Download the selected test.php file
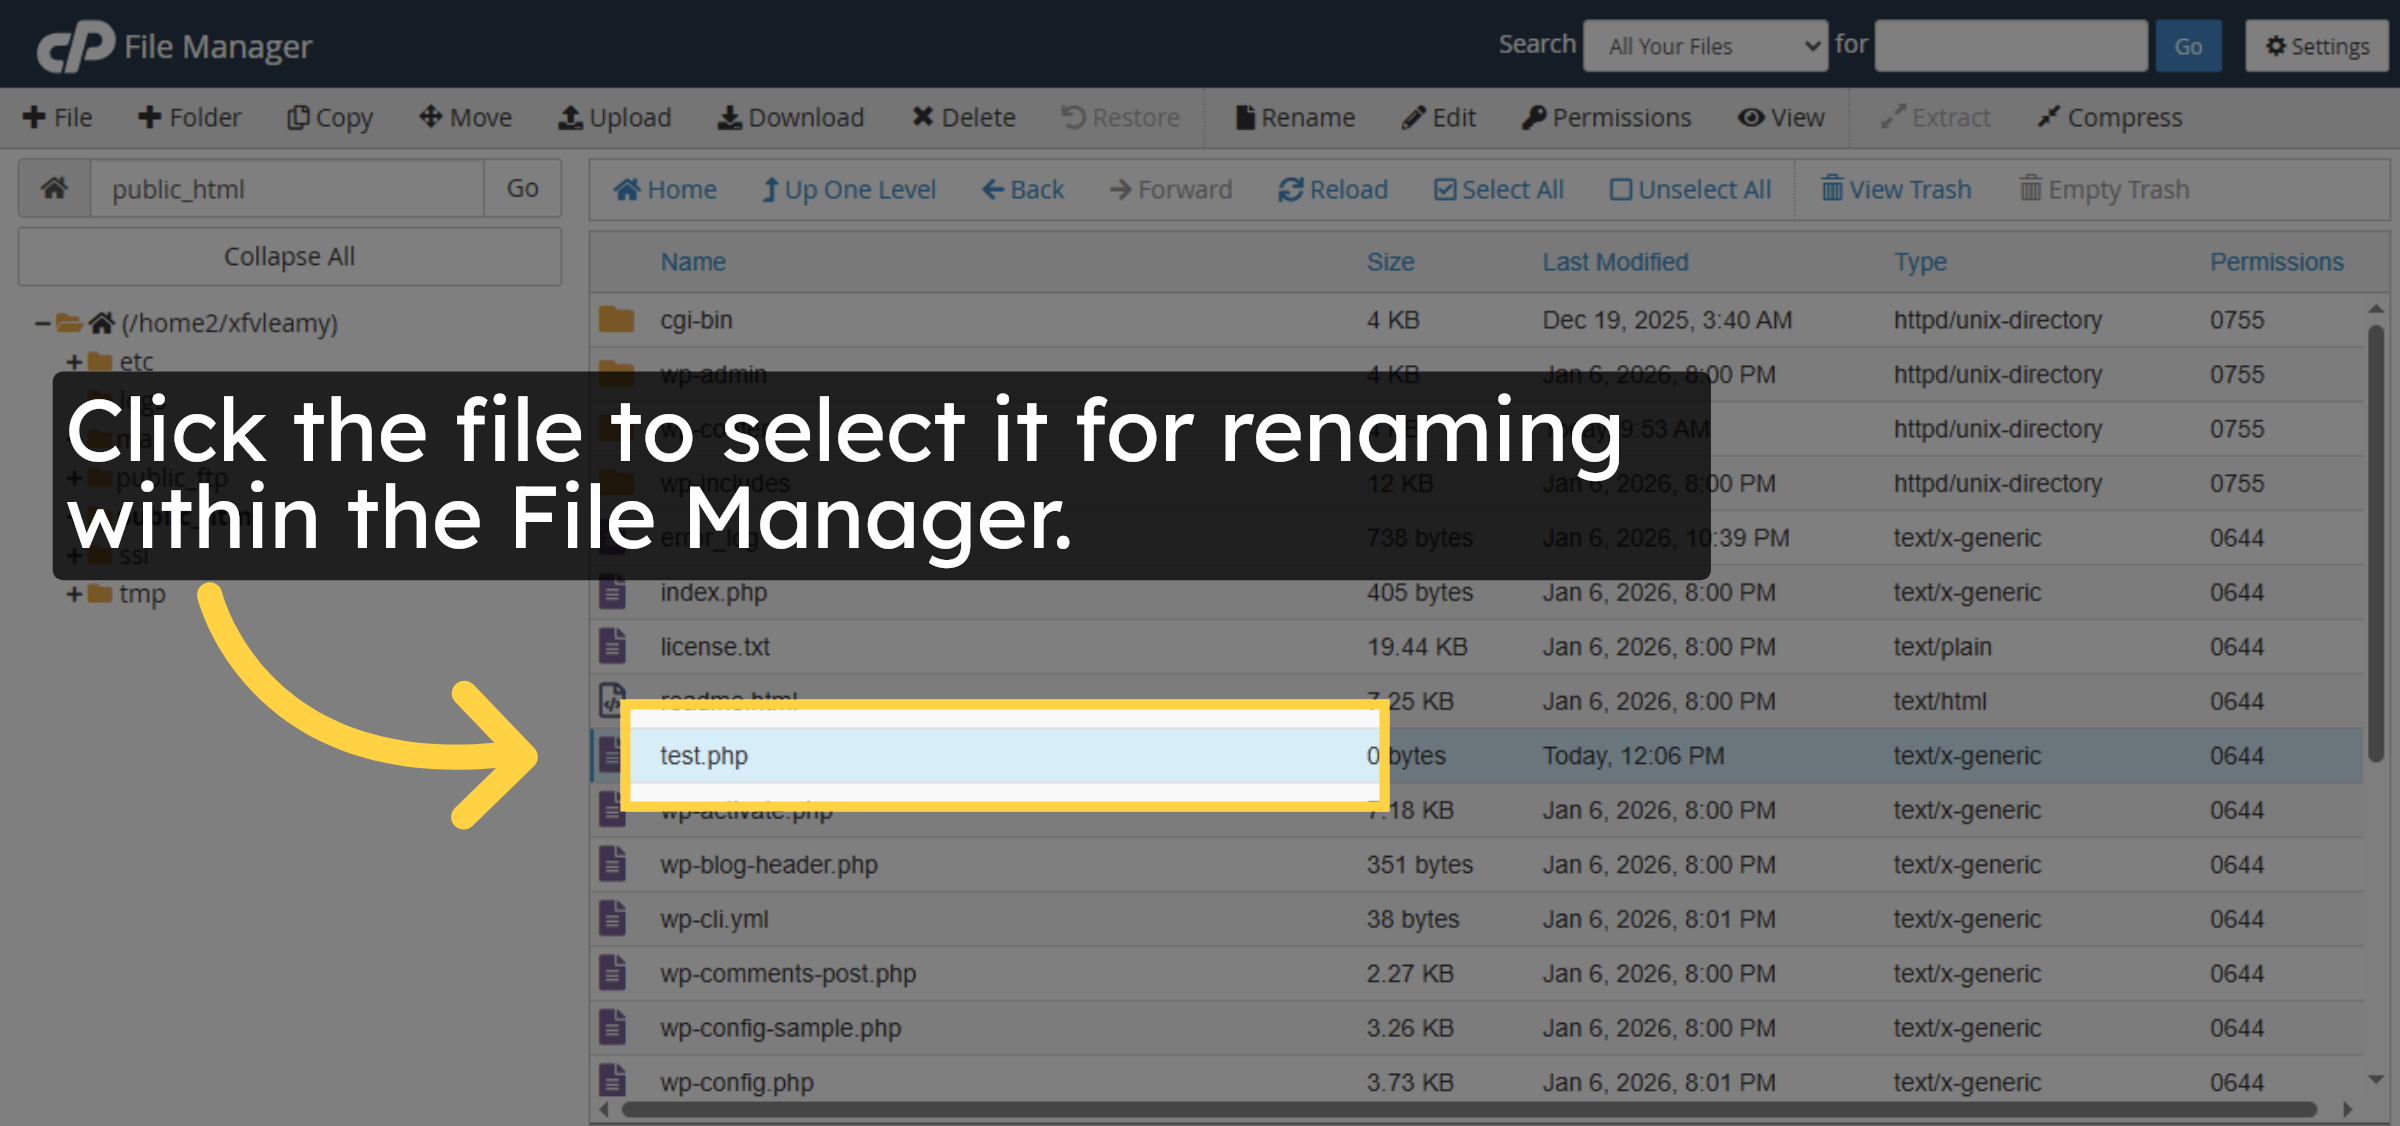The width and height of the screenshot is (2400, 1126). [790, 117]
